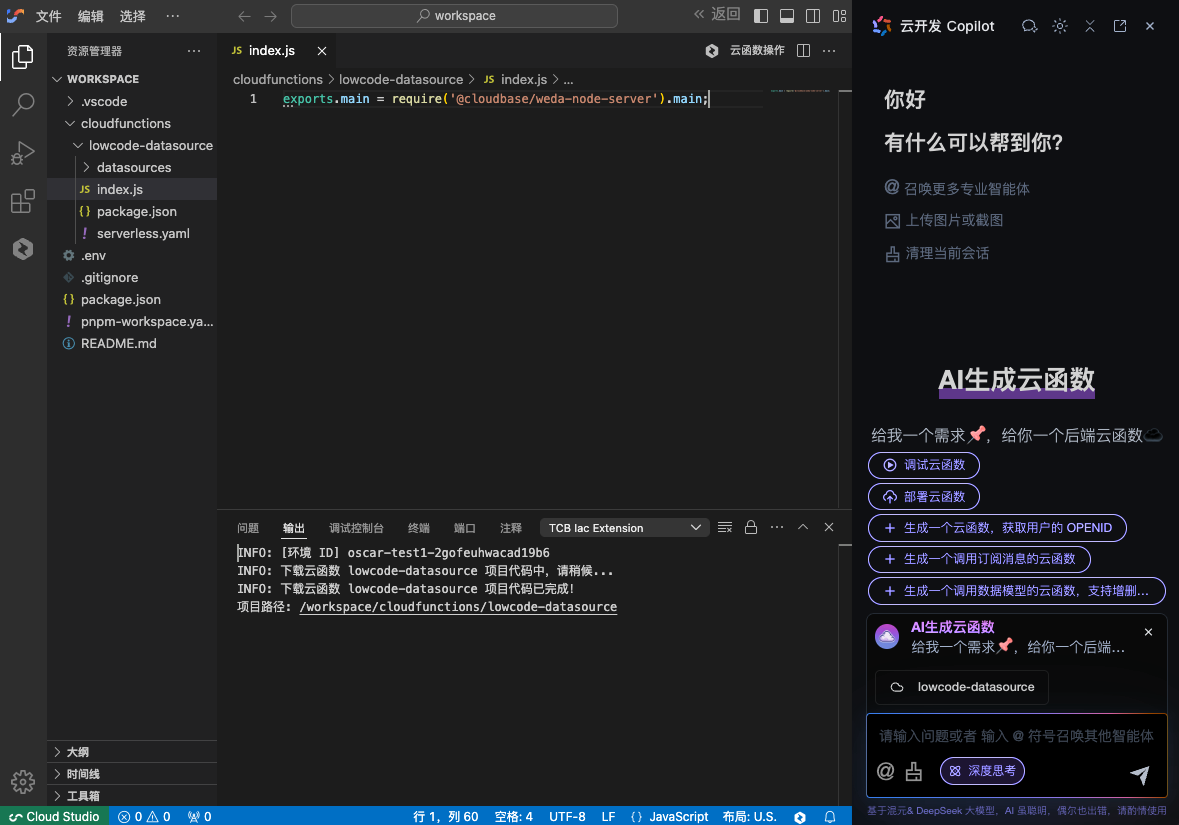The height and width of the screenshot is (825, 1179).
Task: Close the index.js editor tab
Action: 322,51
